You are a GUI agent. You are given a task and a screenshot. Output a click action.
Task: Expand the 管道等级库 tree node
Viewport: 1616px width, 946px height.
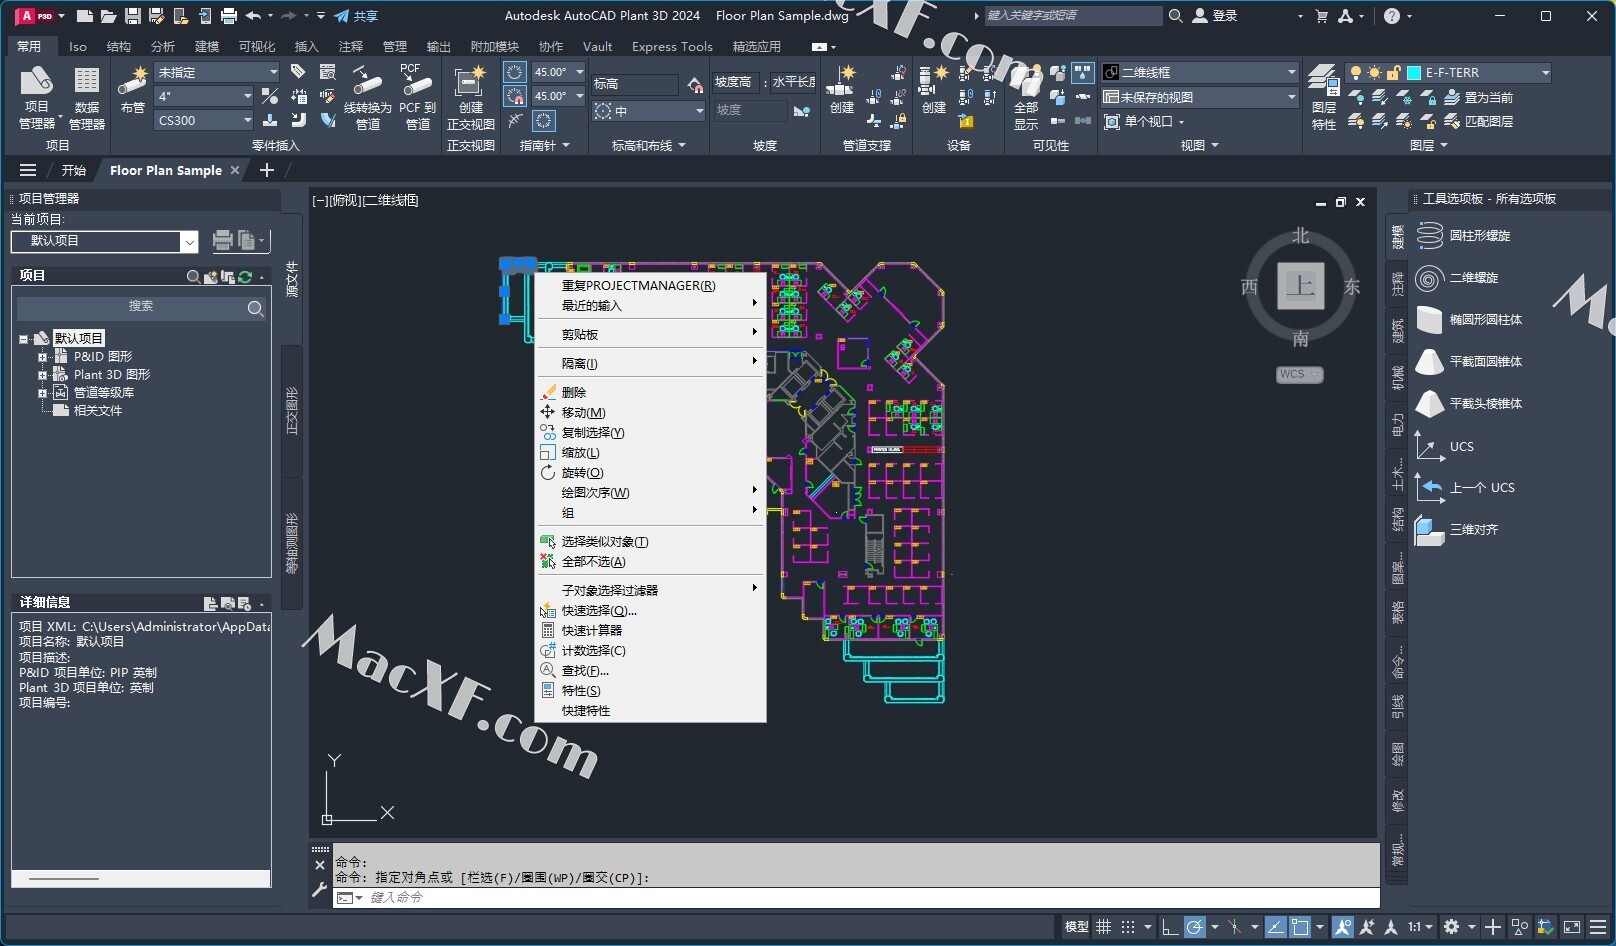tap(43, 393)
